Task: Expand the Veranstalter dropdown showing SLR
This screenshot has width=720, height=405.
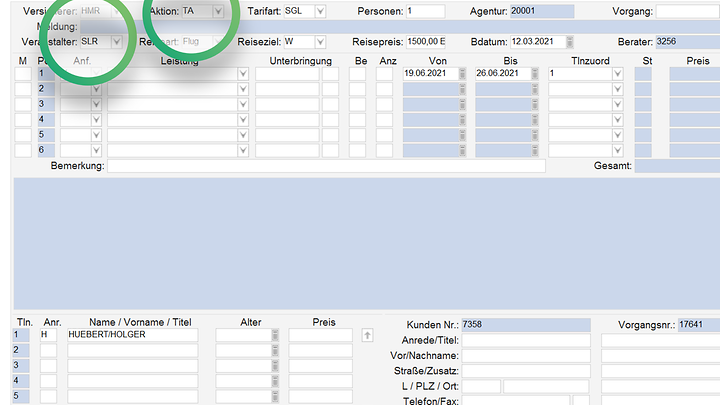Action: 117,42
